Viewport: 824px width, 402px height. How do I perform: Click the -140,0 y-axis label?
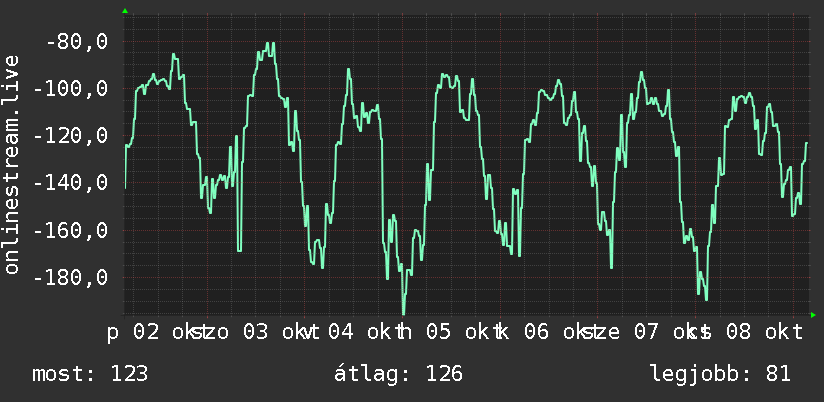coord(70,183)
